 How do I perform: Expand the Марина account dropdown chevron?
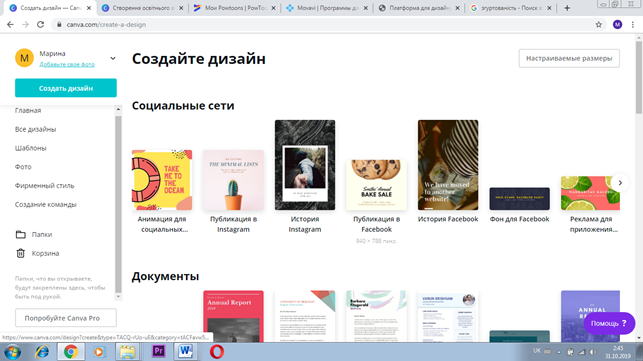[x=113, y=58]
